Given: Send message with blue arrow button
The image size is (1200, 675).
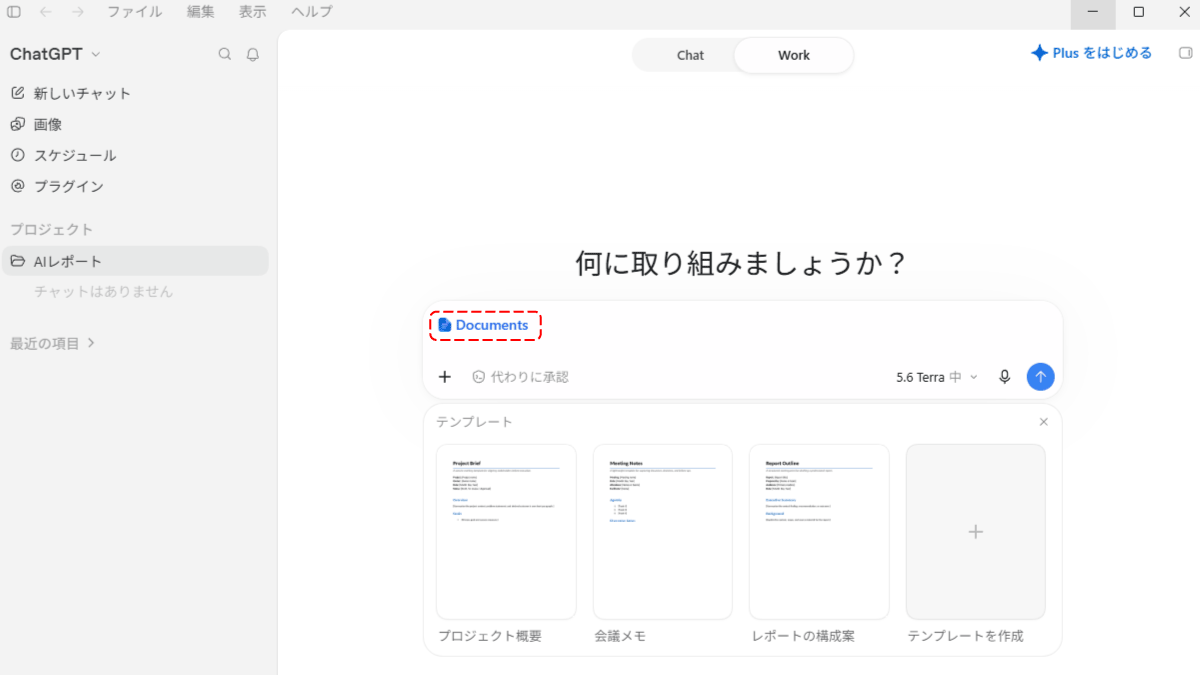Looking at the screenshot, I should [x=1040, y=377].
